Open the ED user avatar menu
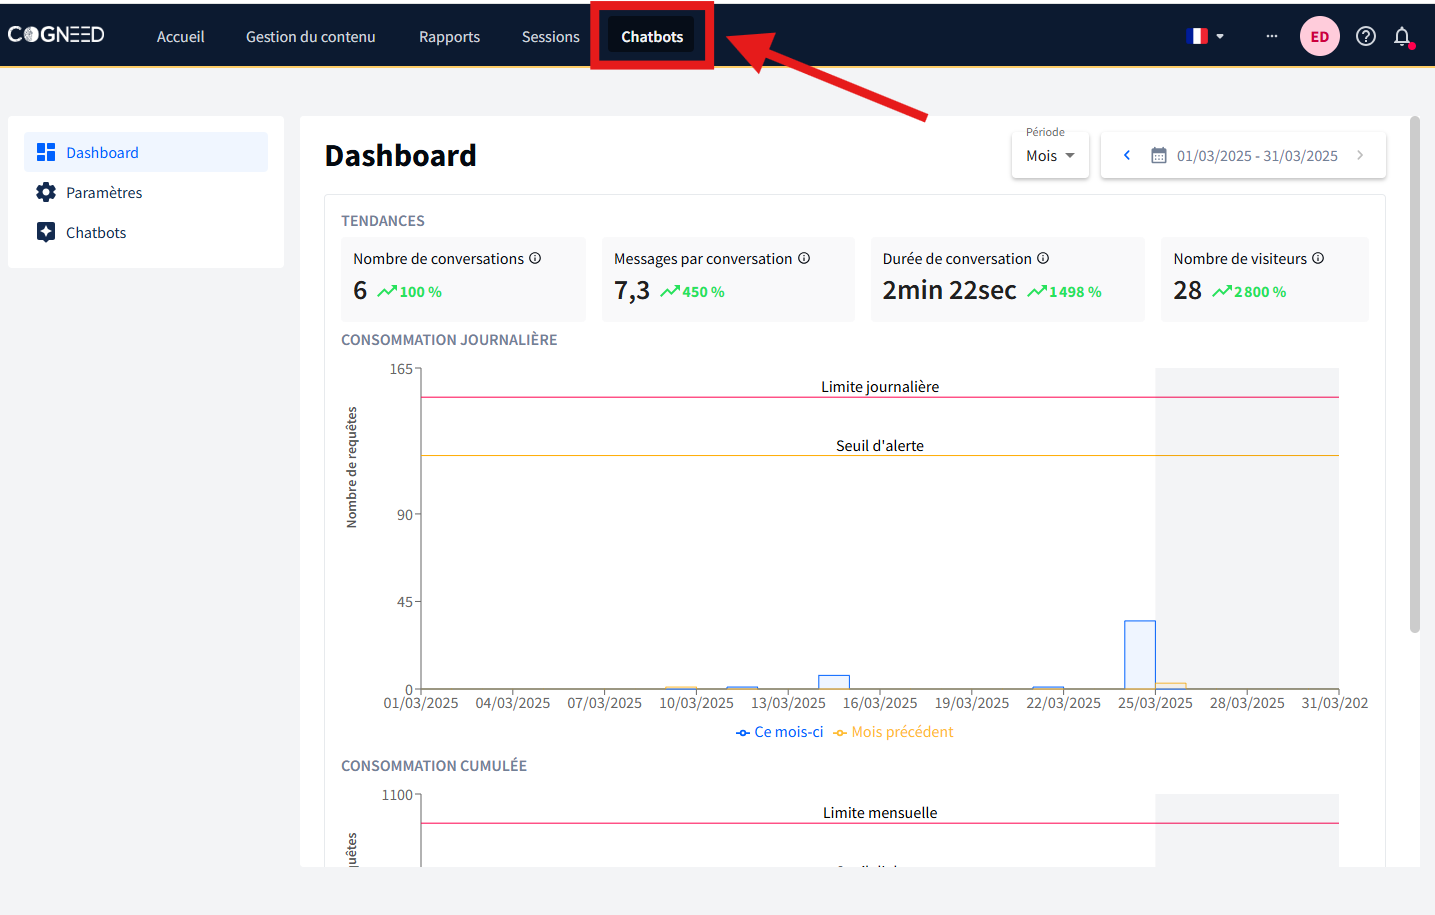 click(x=1319, y=37)
